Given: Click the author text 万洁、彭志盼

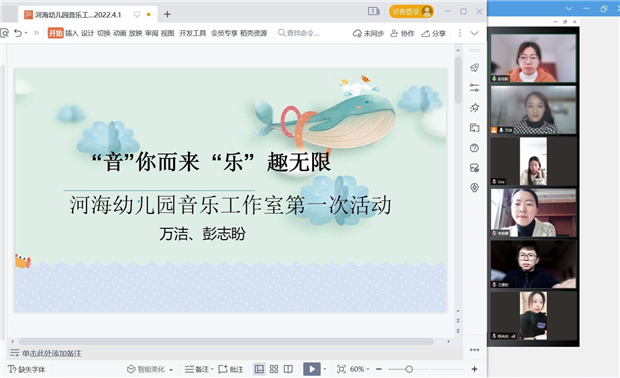Looking at the screenshot, I should coord(203,234).
